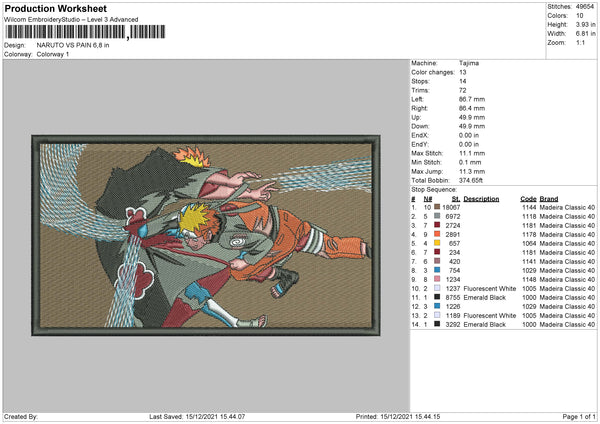Click the Min Stitch value '0.1 mm'
The height and width of the screenshot is (424, 600).
(470, 162)
